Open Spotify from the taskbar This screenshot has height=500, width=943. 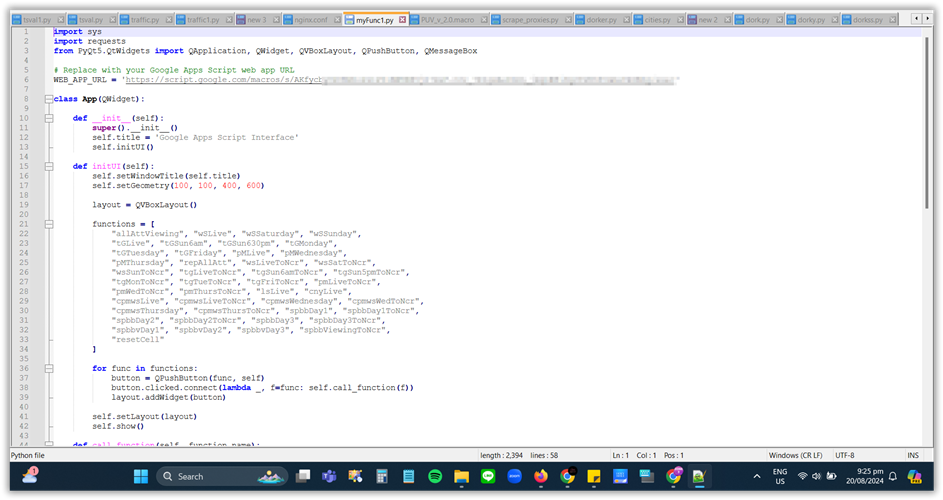click(x=435, y=477)
